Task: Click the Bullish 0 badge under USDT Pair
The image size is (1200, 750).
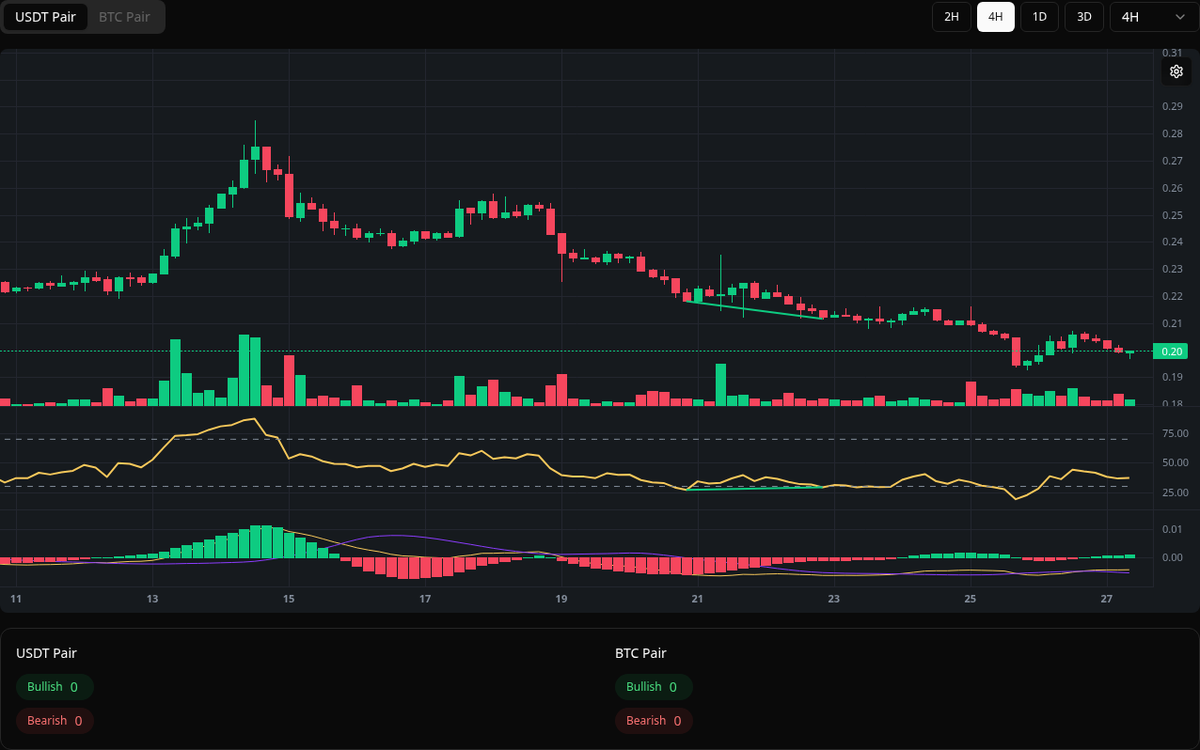Action: point(54,687)
